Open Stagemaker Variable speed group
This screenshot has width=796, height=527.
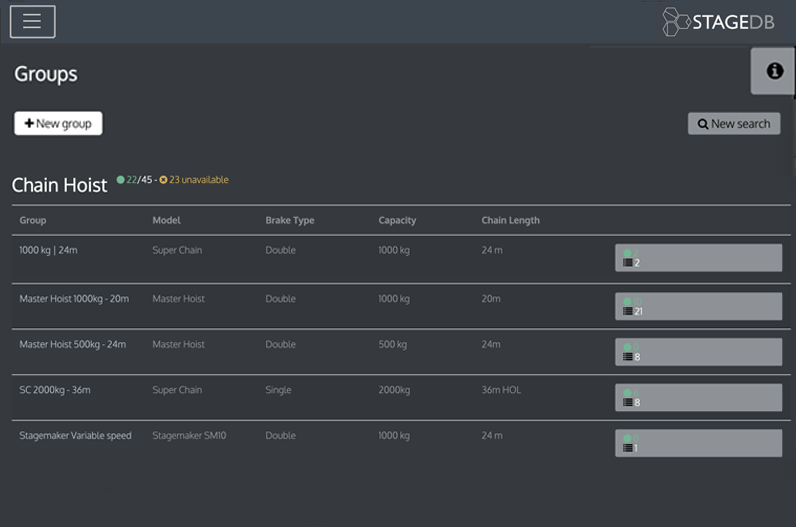[75, 436]
